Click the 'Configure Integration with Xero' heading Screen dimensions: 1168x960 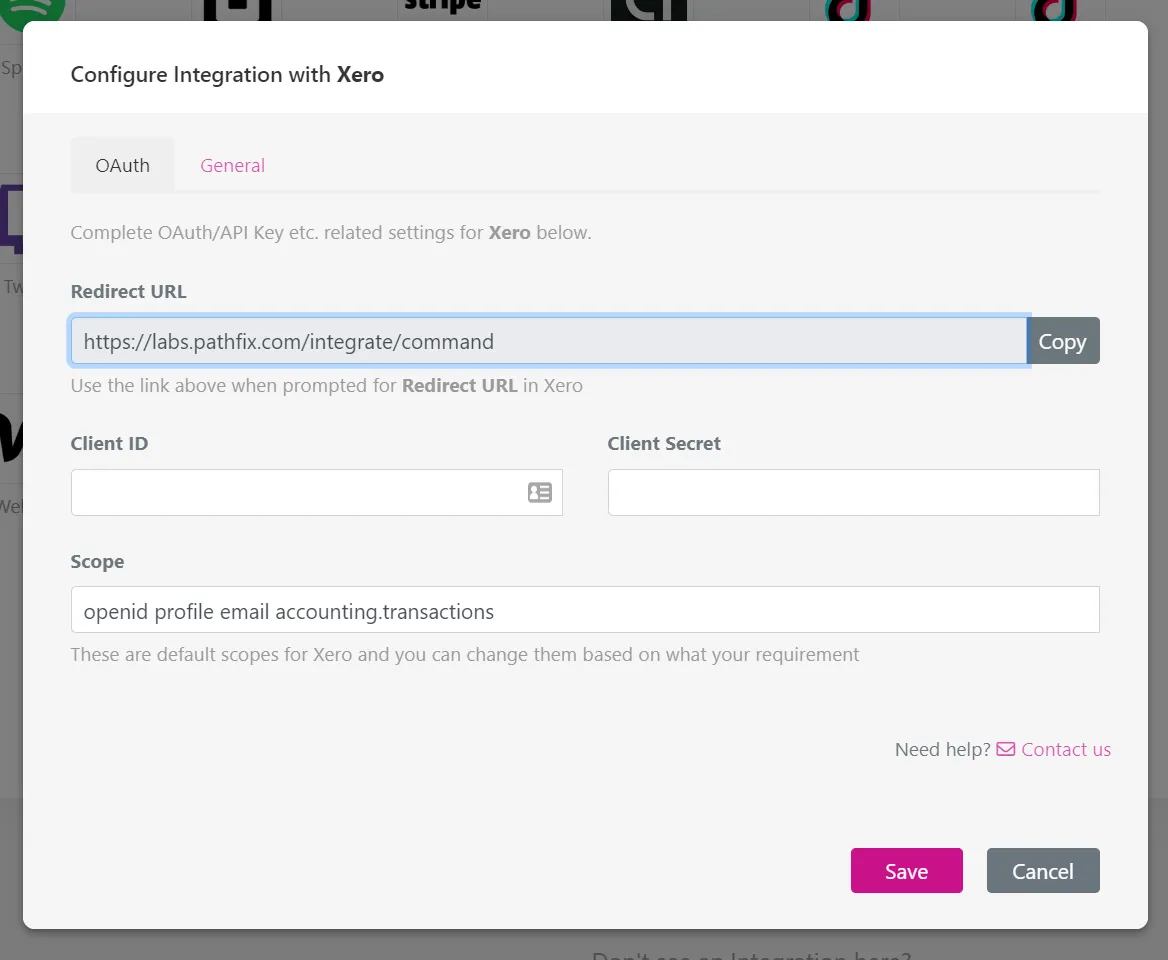pos(227,74)
